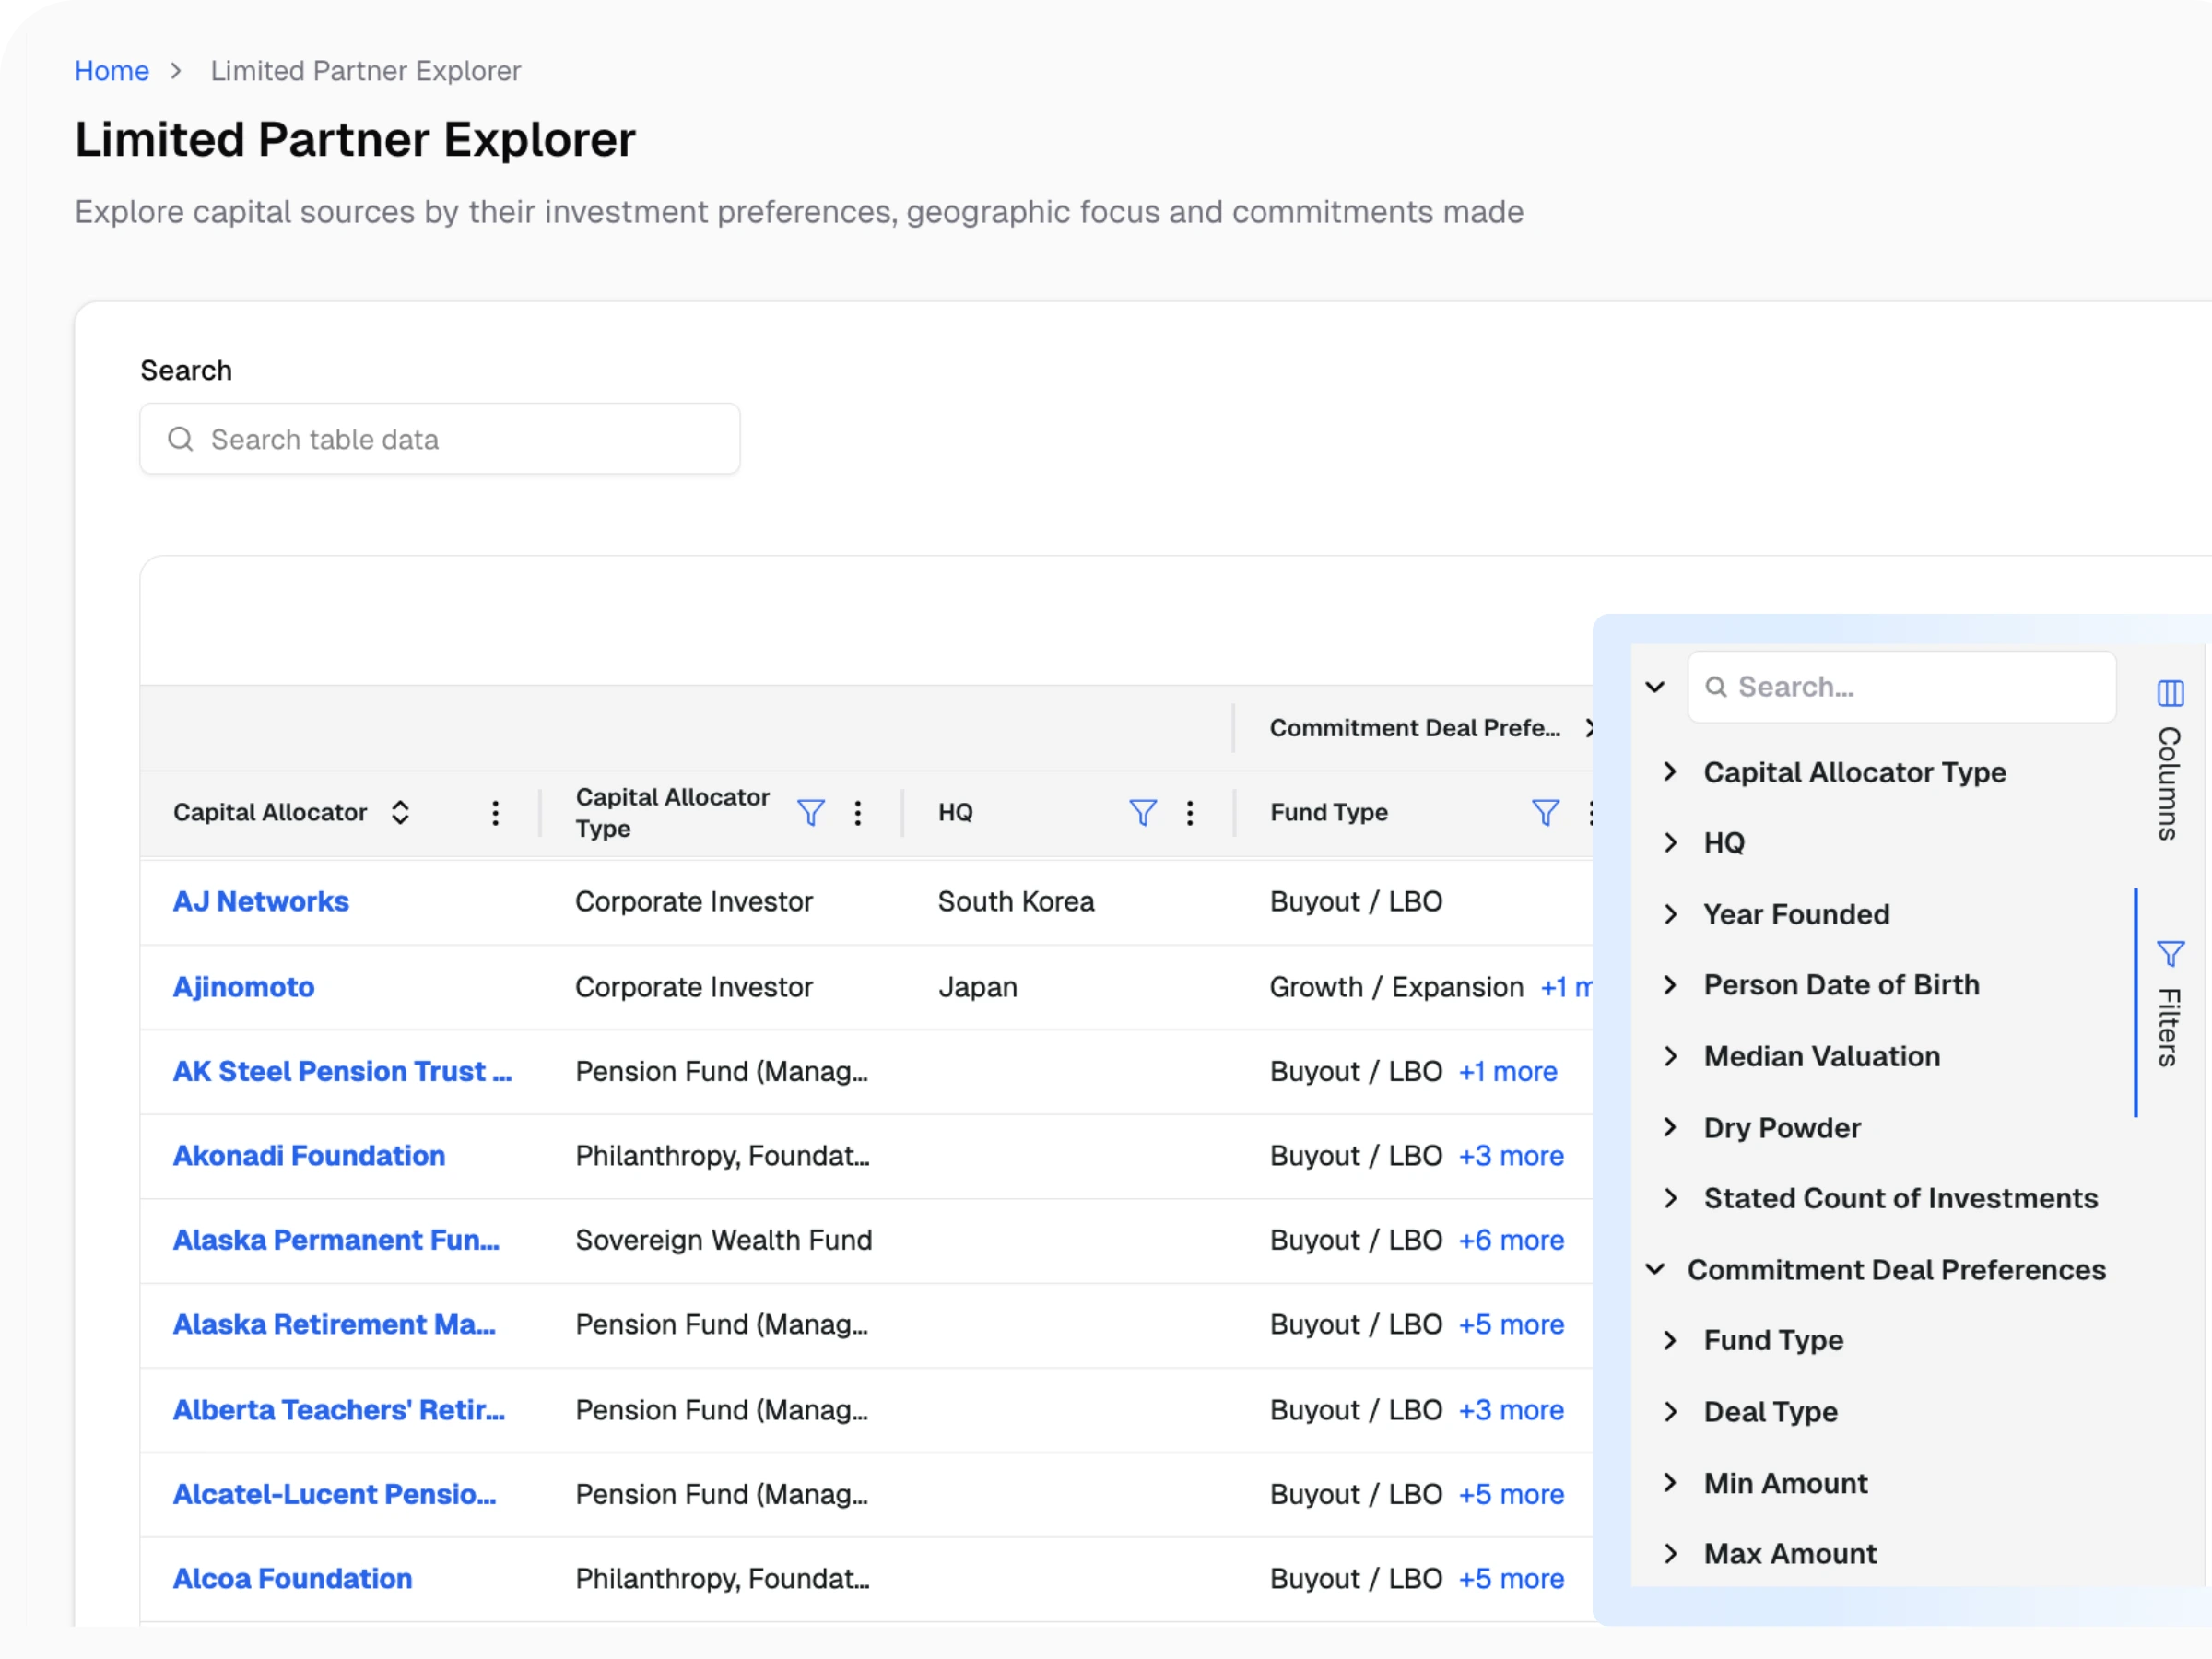The width and height of the screenshot is (2212, 1659).
Task: Expand the Year Founded filter
Action: (1670, 914)
